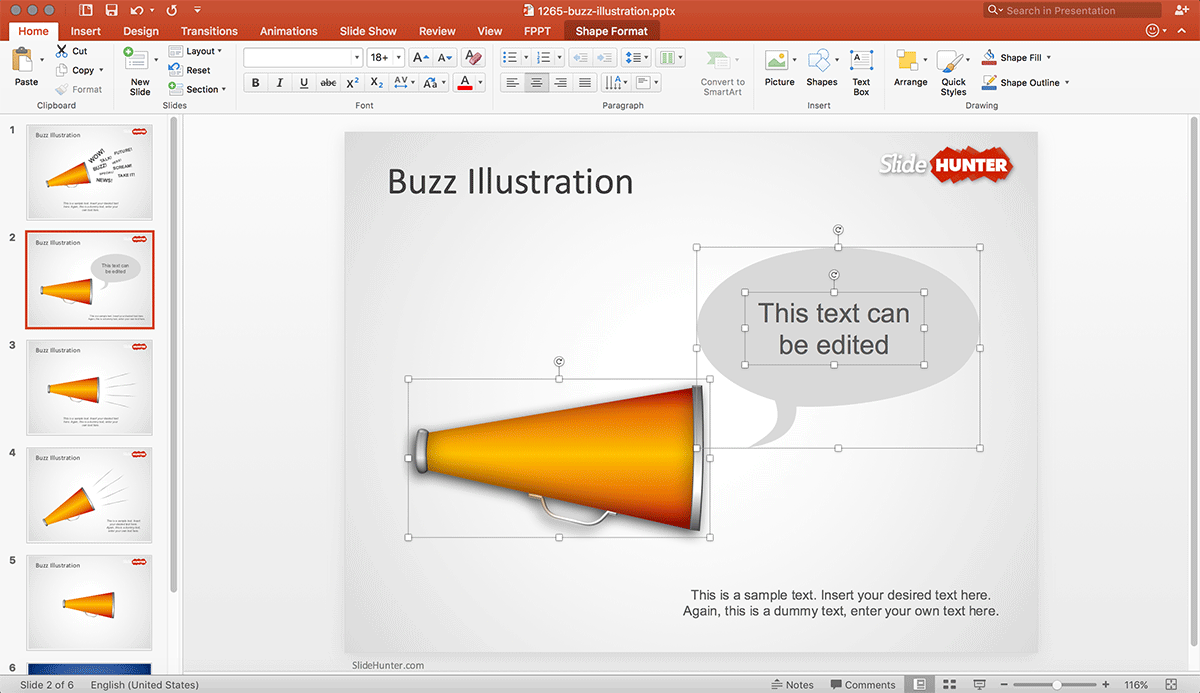Click the Clear Formatting eraser icon
Image resolution: width=1200 pixels, height=693 pixels.
(472, 56)
